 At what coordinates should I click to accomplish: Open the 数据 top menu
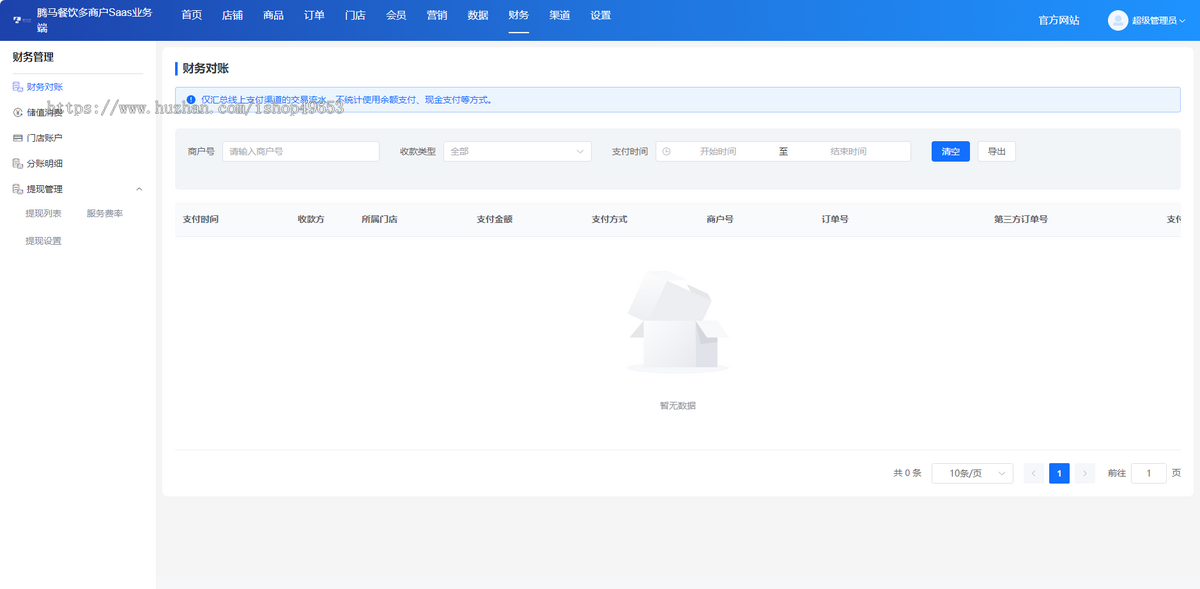[x=478, y=15]
